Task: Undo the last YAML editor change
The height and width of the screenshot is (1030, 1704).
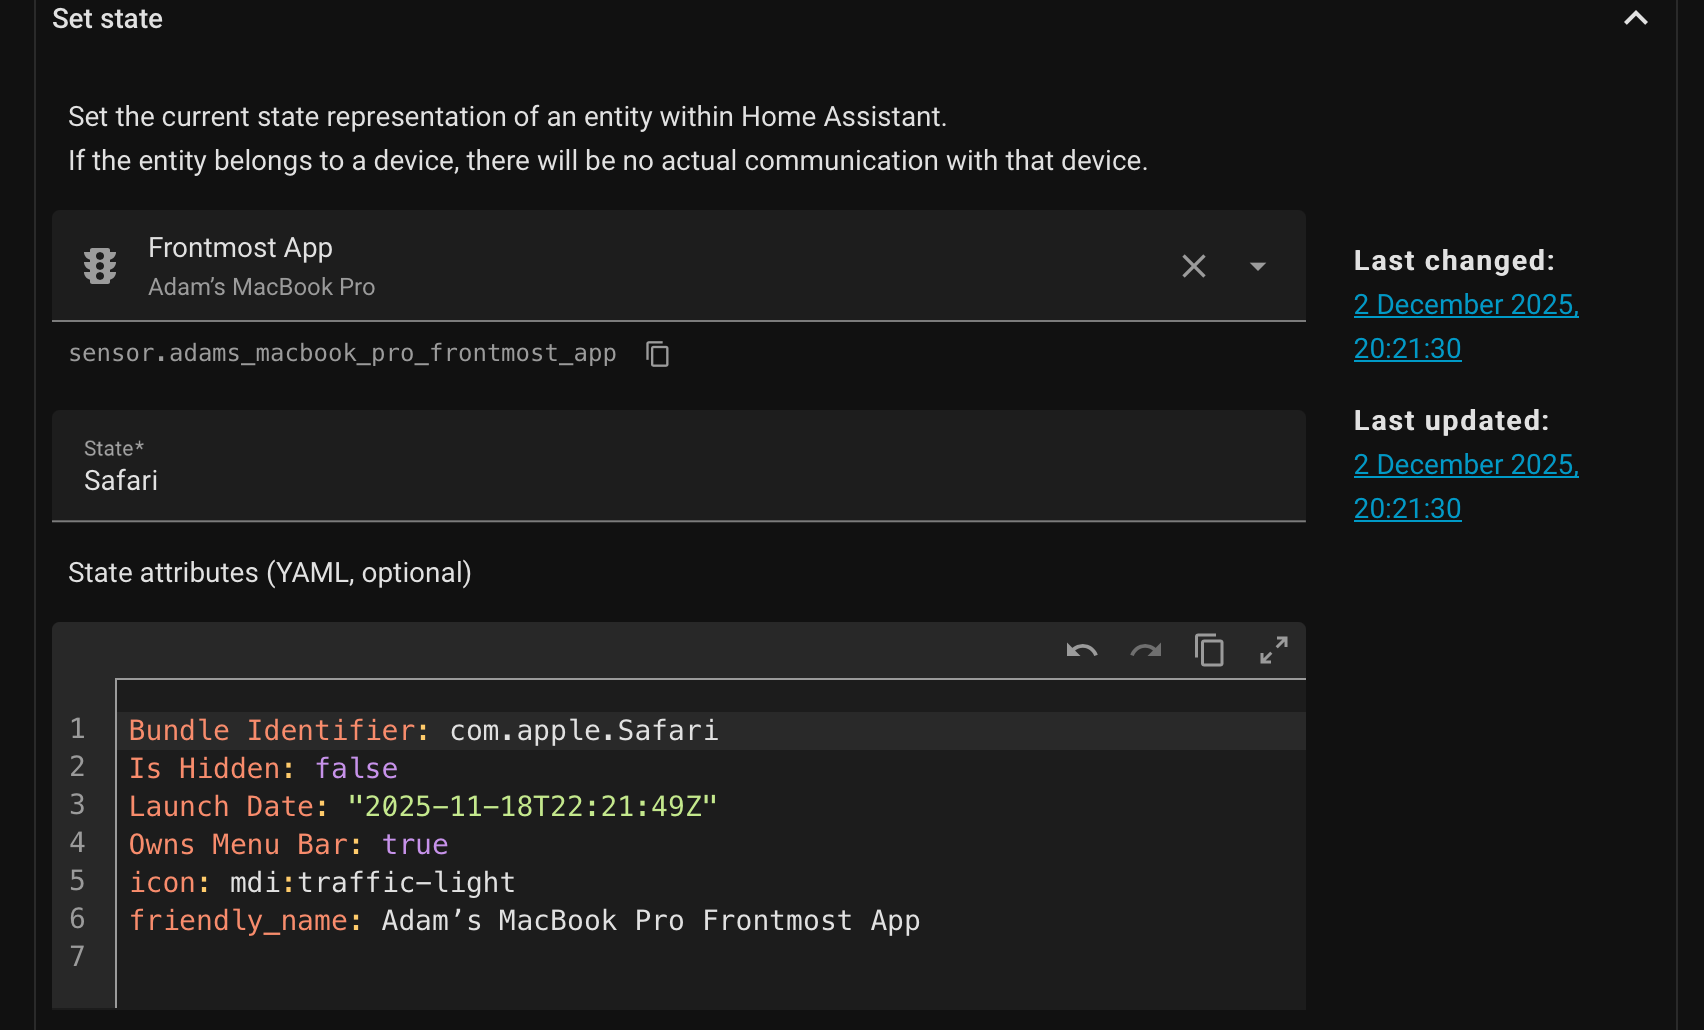Action: point(1081,651)
